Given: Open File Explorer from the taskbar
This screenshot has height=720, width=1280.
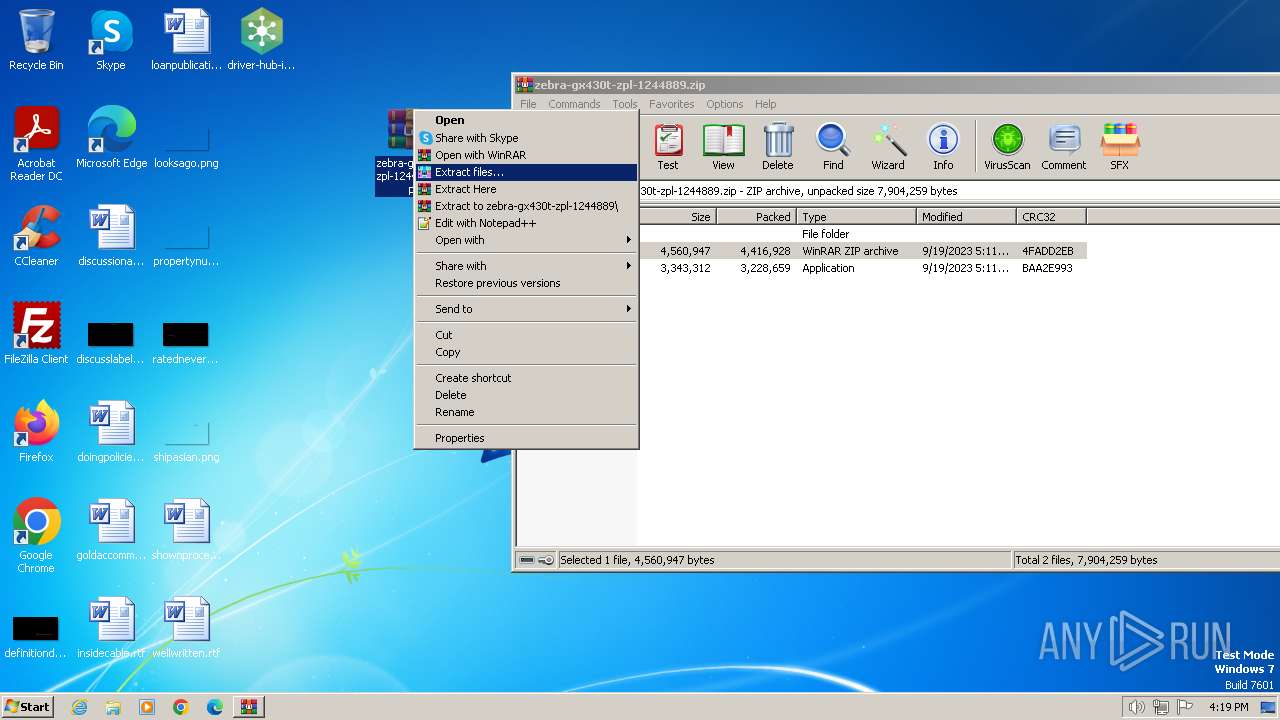Looking at the screenshot, I should 113,707.
